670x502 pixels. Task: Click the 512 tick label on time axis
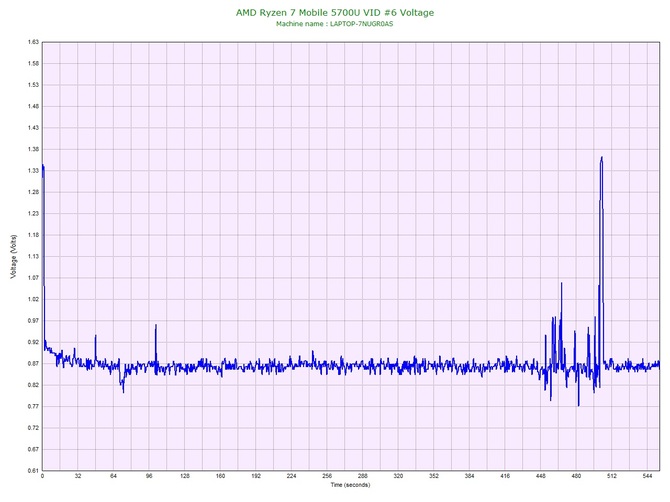pyautogui.click(x=612, y=476)
